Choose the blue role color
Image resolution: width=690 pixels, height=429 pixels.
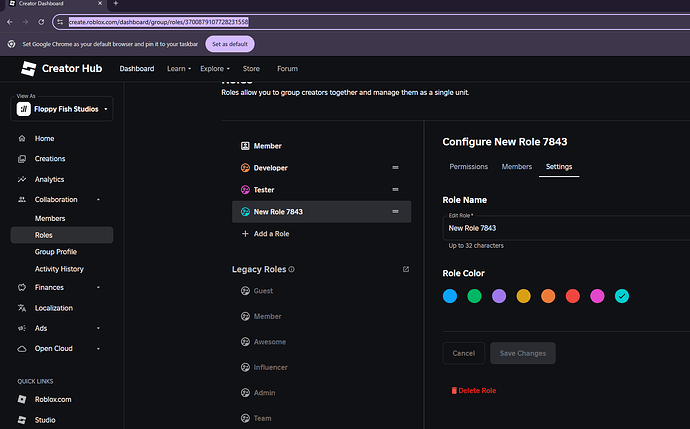(x=450, y=296)
